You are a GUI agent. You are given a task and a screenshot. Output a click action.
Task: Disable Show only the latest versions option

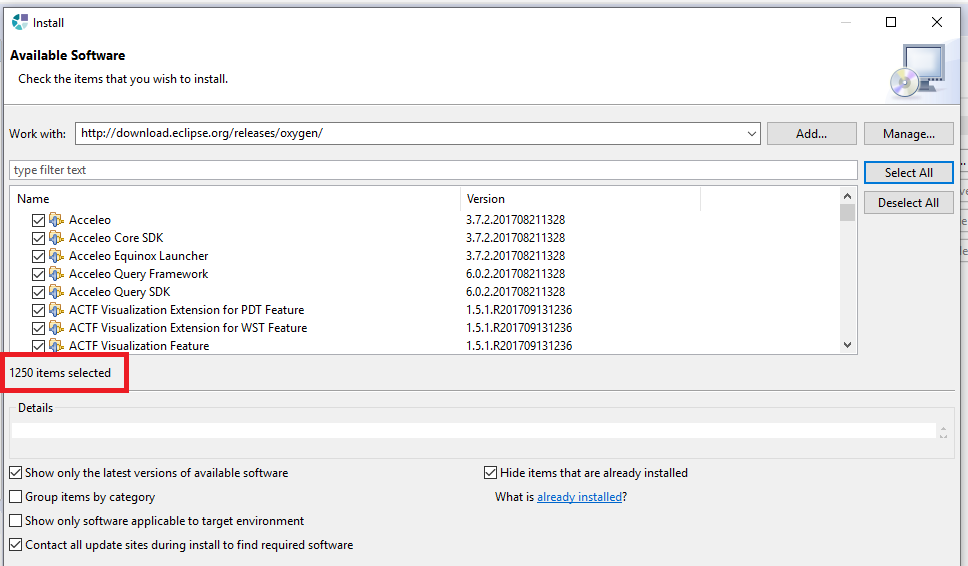(15, 473)
